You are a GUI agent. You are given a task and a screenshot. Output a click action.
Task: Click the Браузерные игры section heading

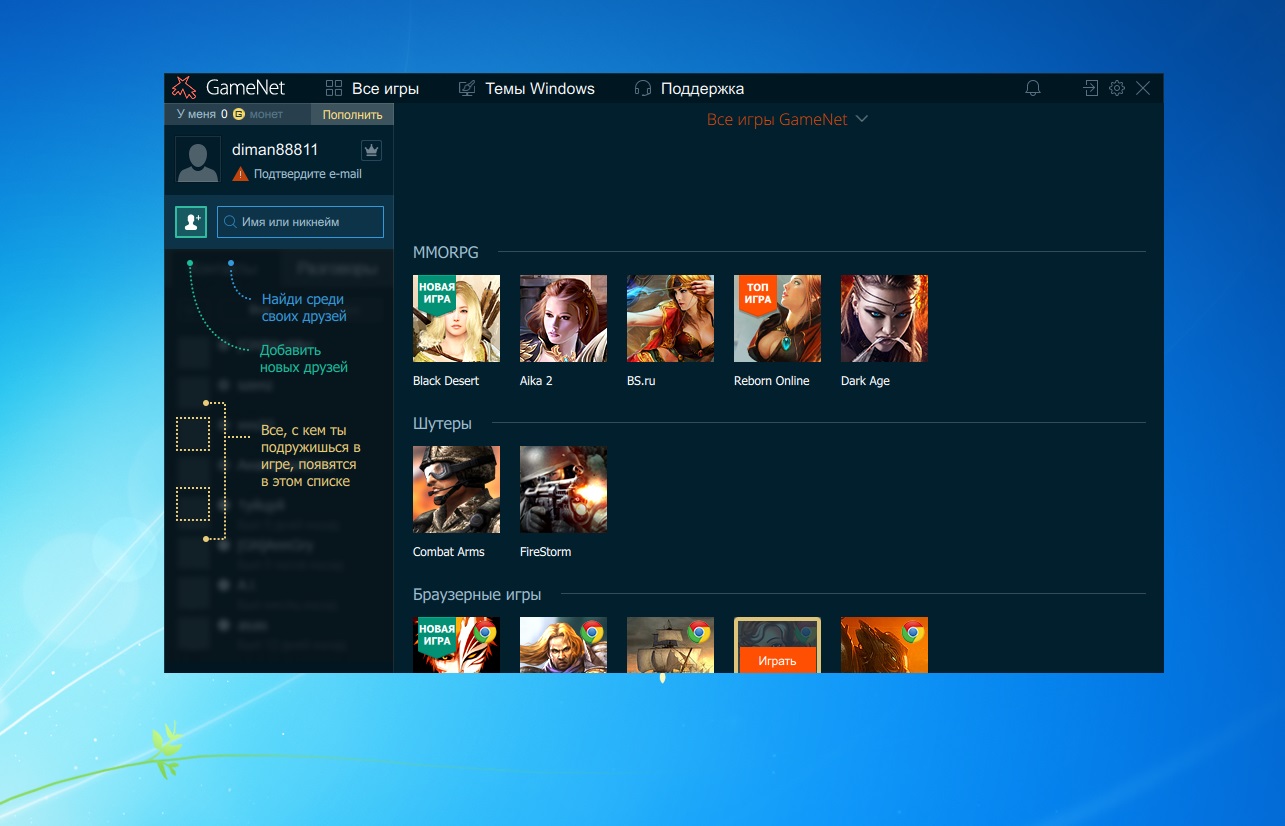click(477, 595)
